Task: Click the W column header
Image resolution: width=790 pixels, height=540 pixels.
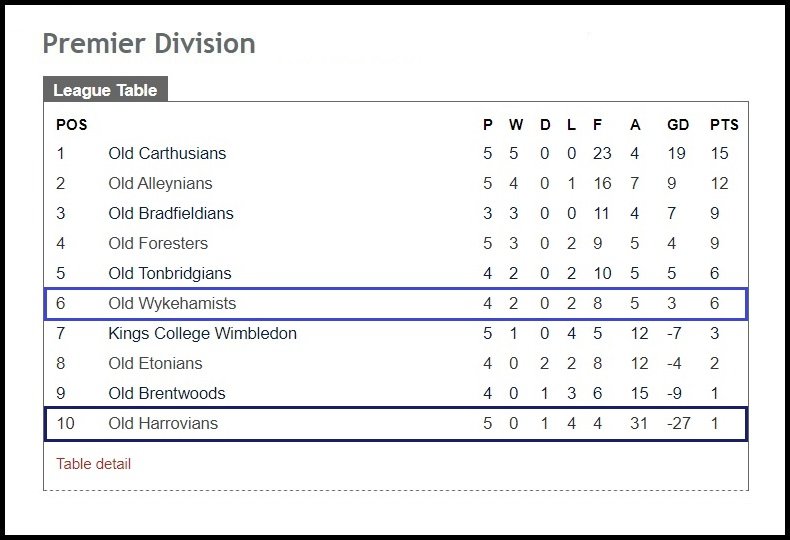Action: (x=516, y=125)
